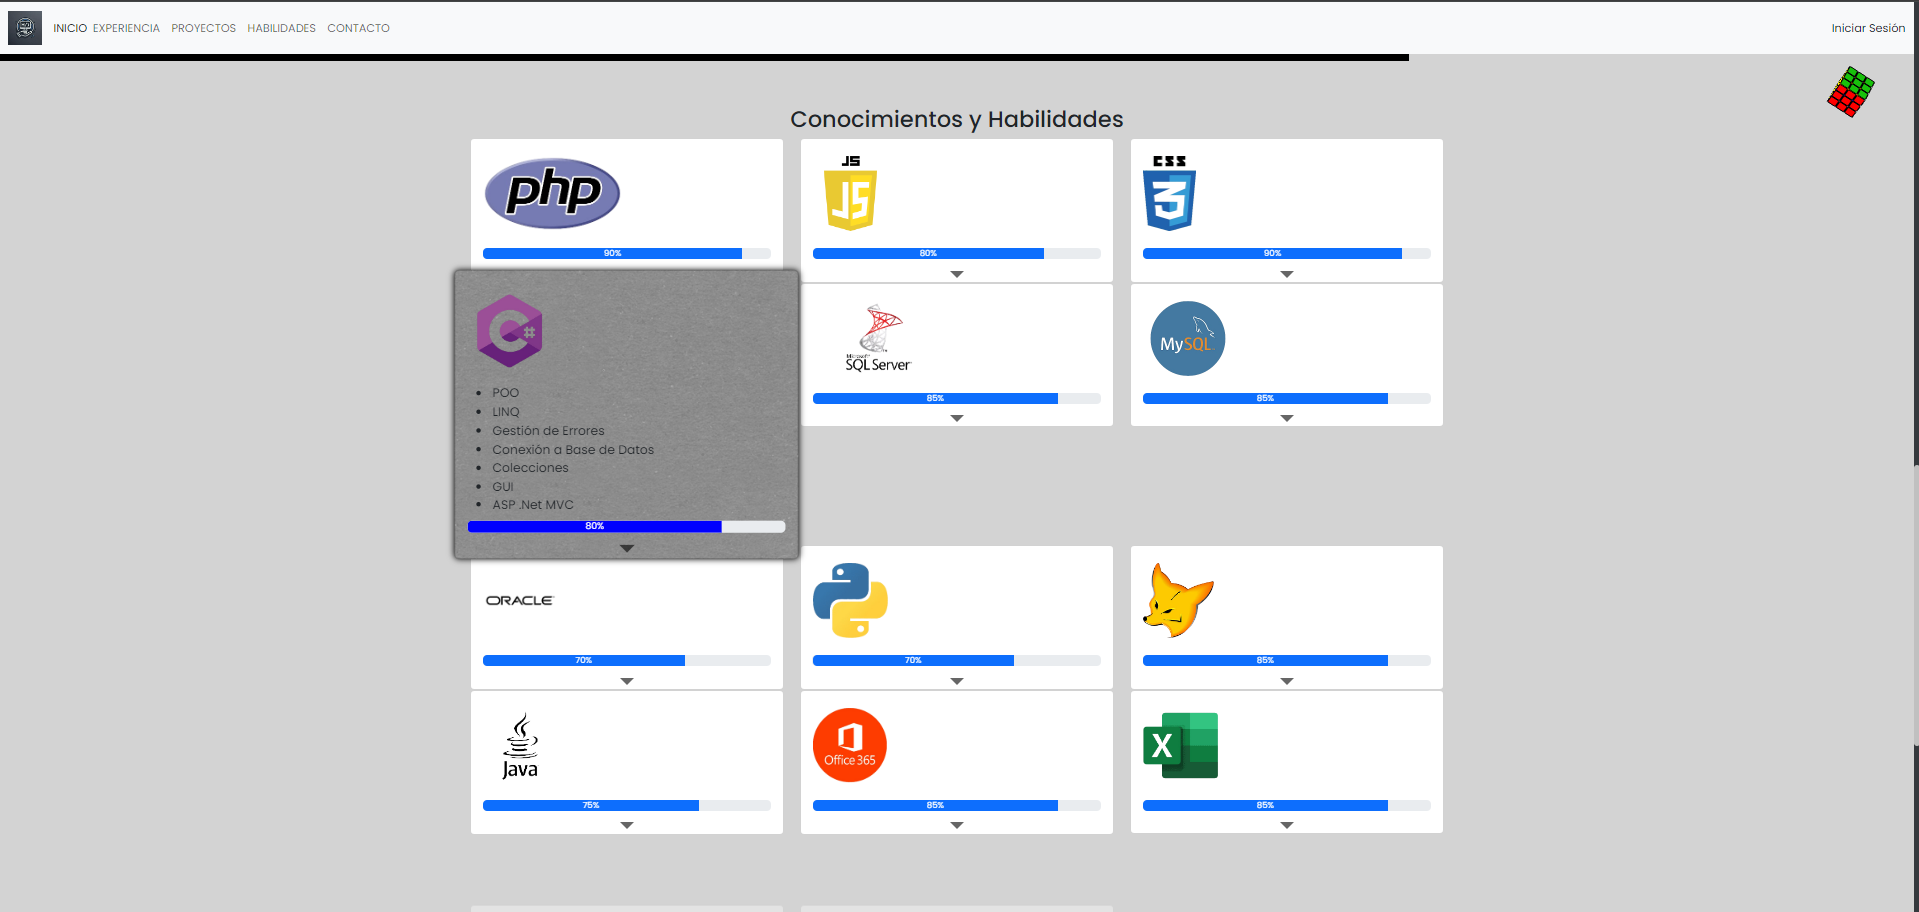Image resolution: width=1919 pixels, height=912 pixels.
Task: Click the "Colecciones" list item
Action: click(x=530, y=468)
